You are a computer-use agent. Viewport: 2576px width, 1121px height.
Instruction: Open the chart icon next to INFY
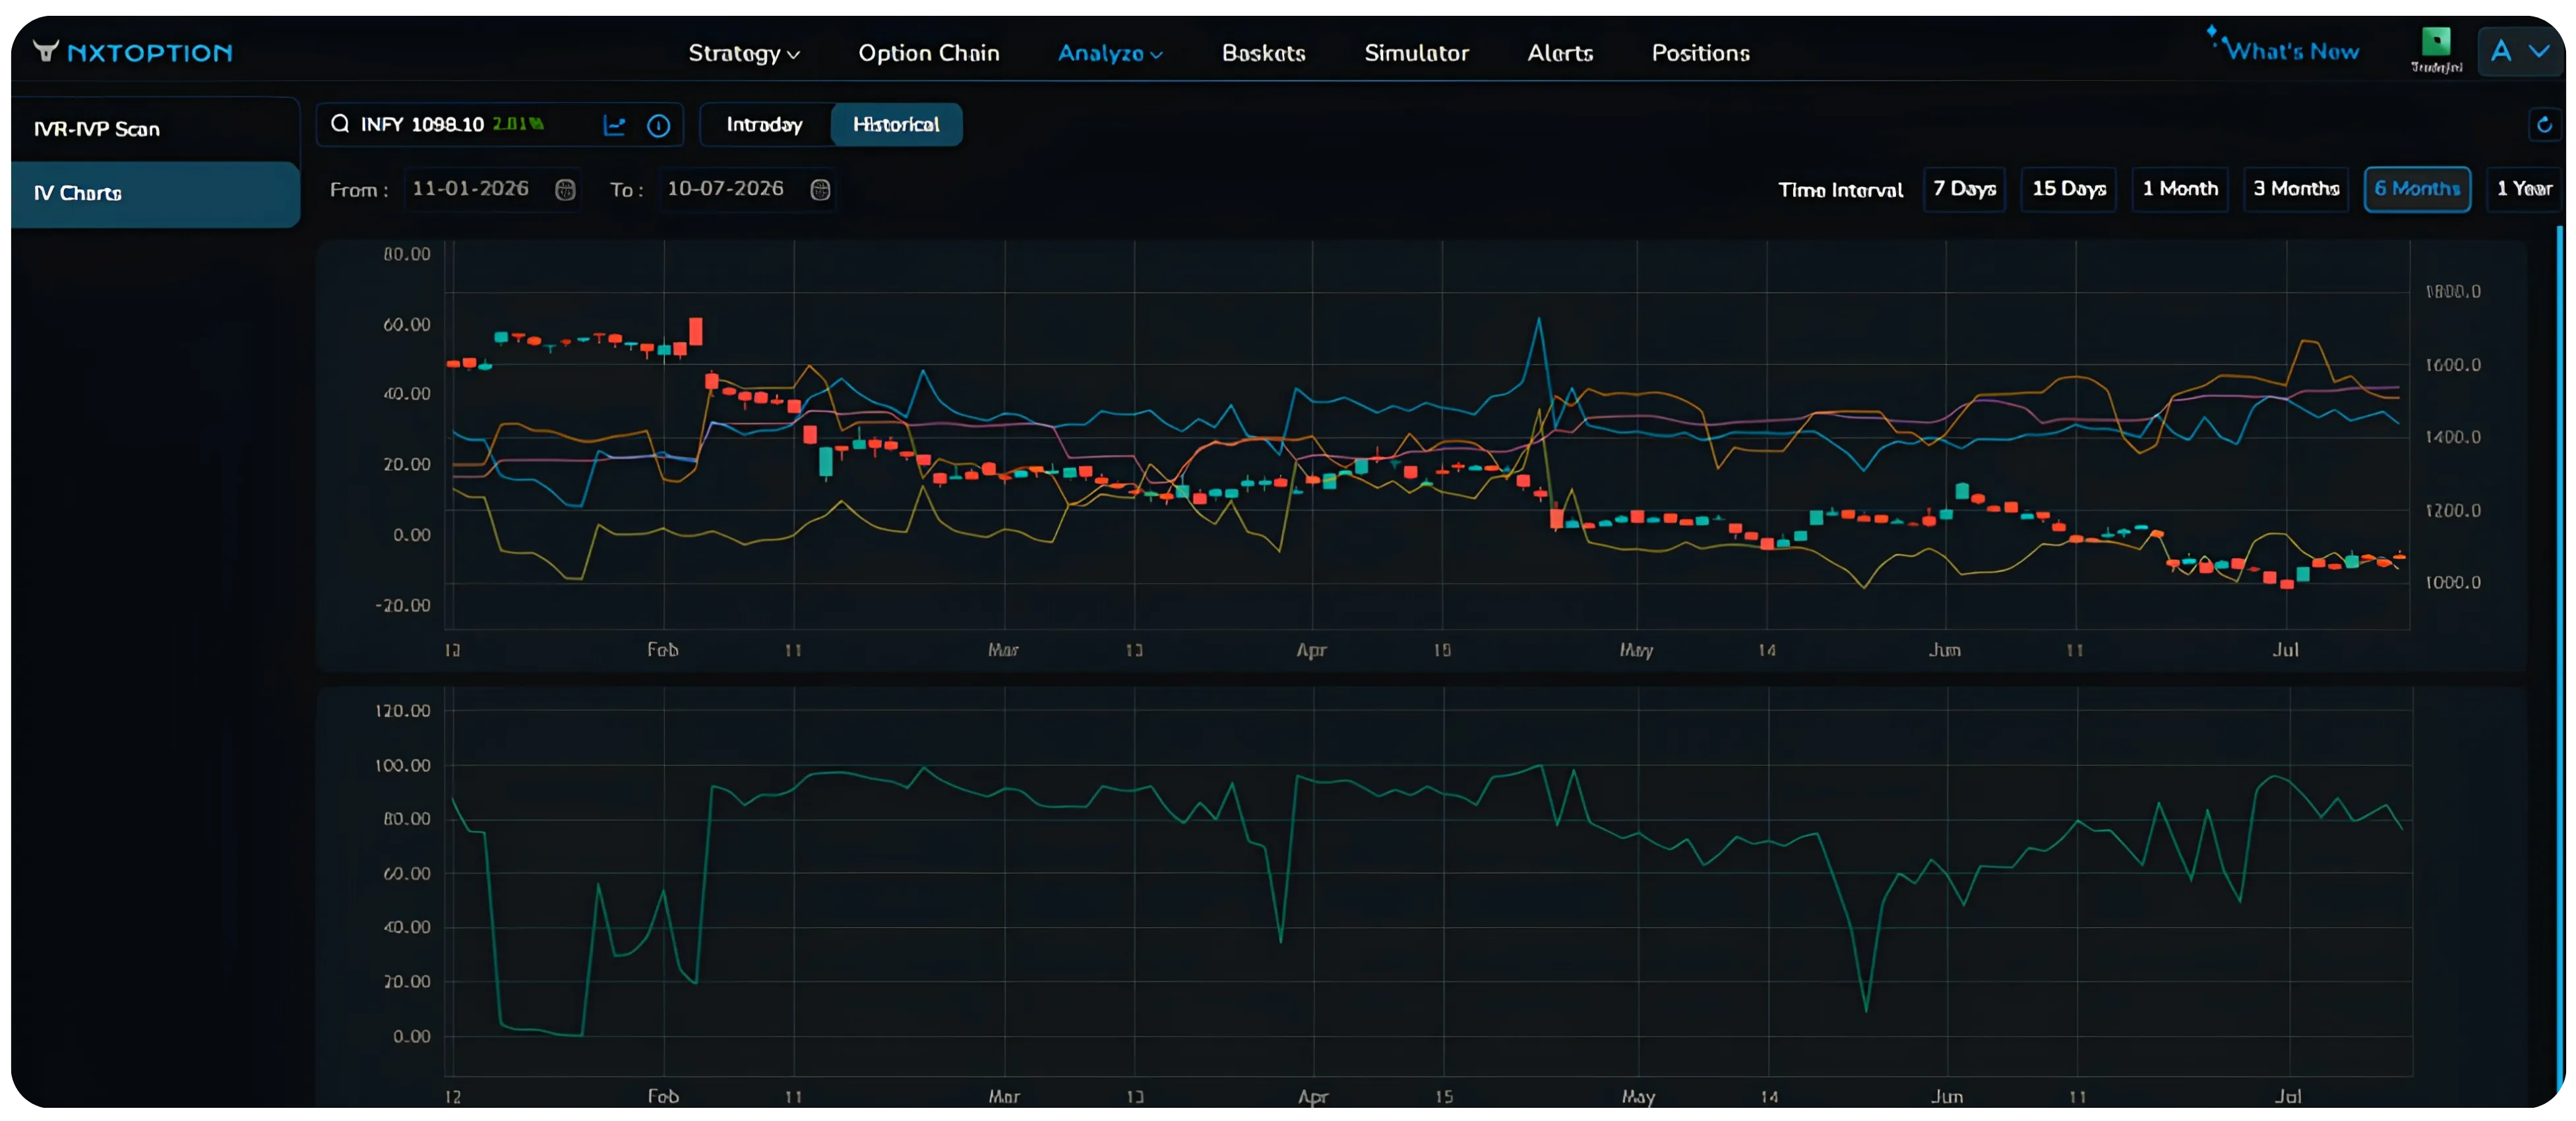[x=614, y=125]
